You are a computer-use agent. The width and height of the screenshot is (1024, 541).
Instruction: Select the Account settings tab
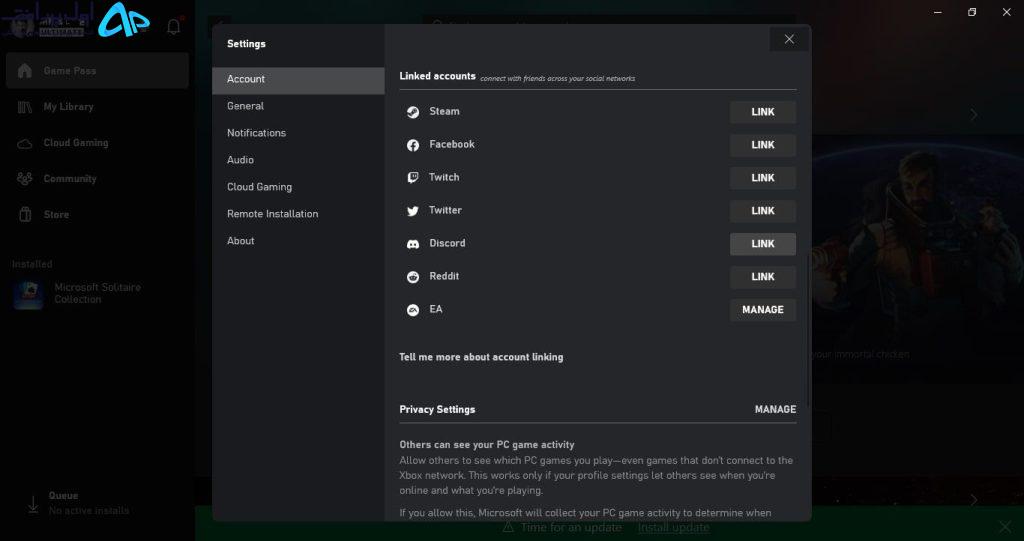pyautogui.click(x=298, y=79)
